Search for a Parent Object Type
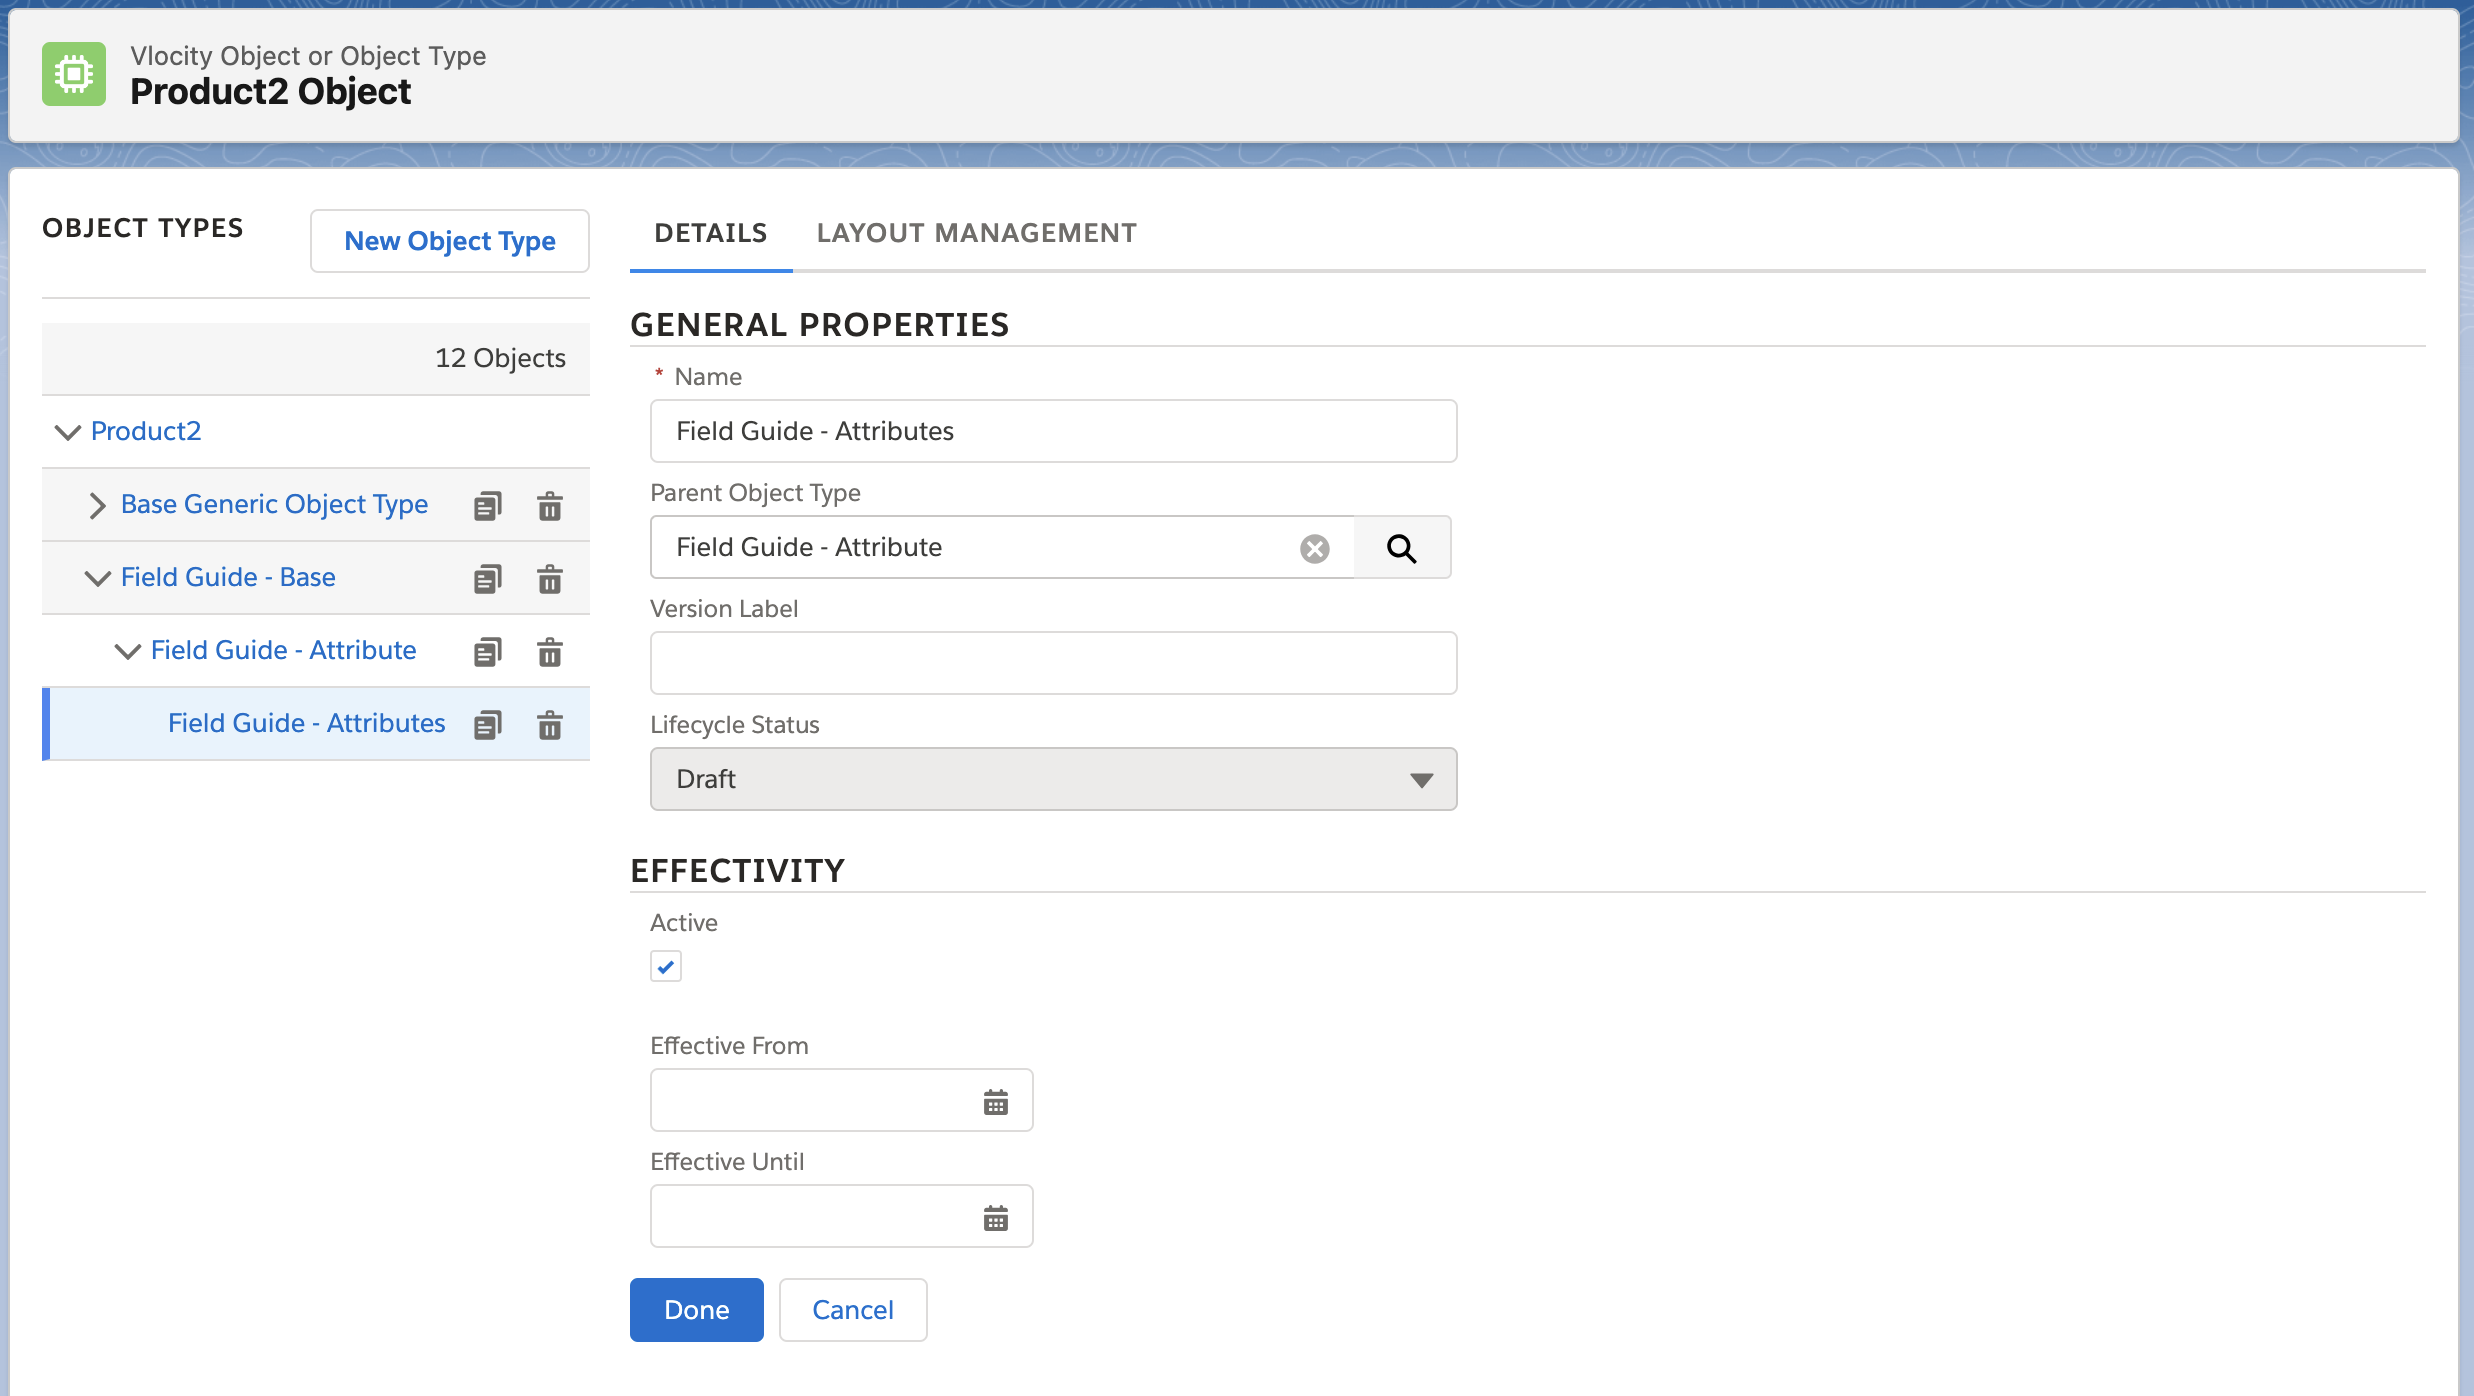2474x1396 pixels. coord(1402,548)
